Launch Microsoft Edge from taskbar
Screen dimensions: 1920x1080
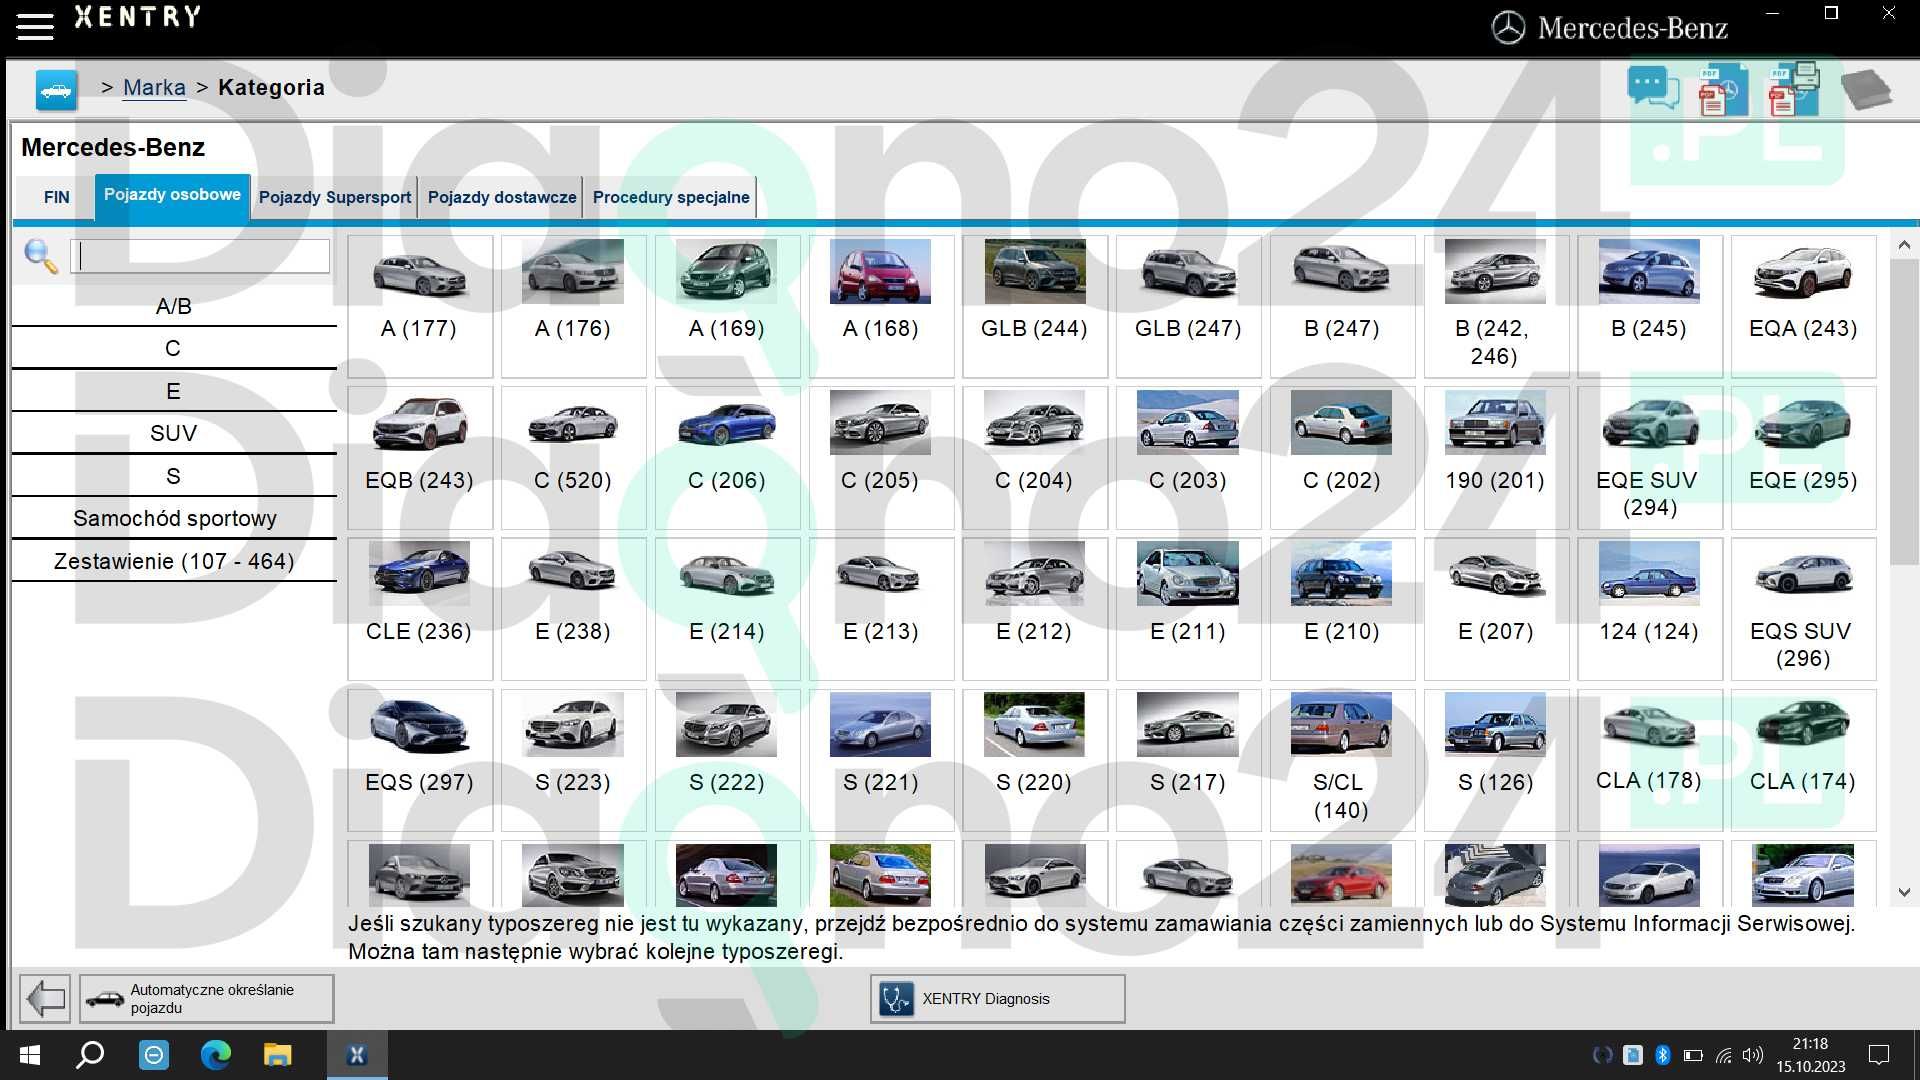(x=215, y=1055)
